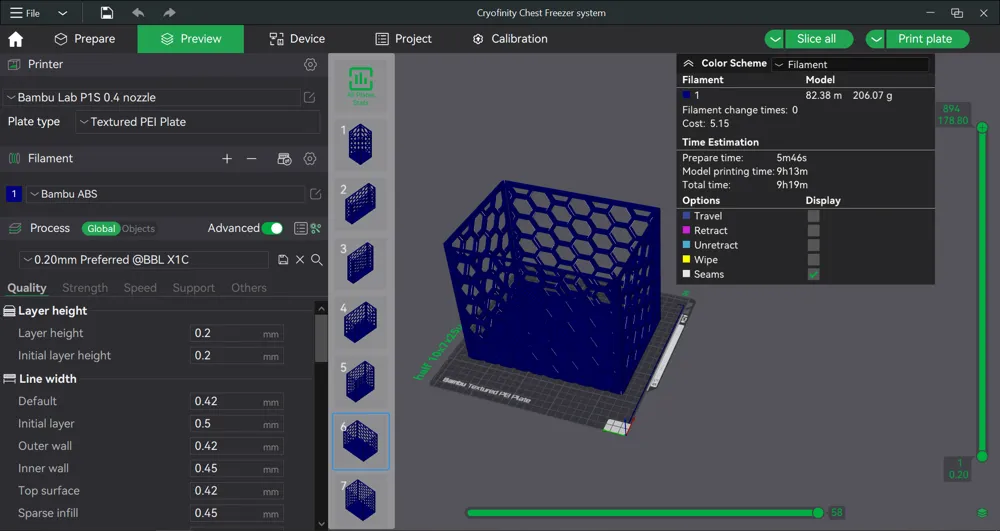Click the Save project icon

pos(107,13)
